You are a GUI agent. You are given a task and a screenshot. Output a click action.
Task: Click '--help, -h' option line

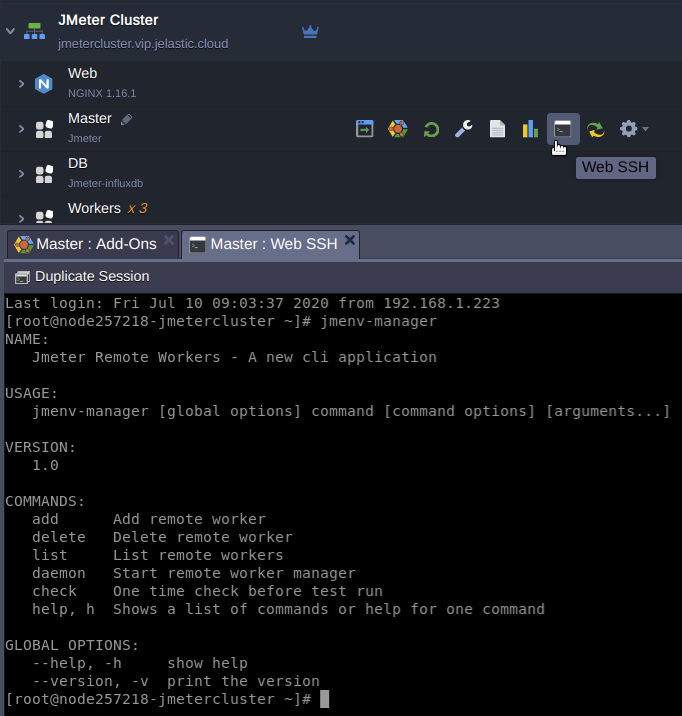tap(140, 663)
